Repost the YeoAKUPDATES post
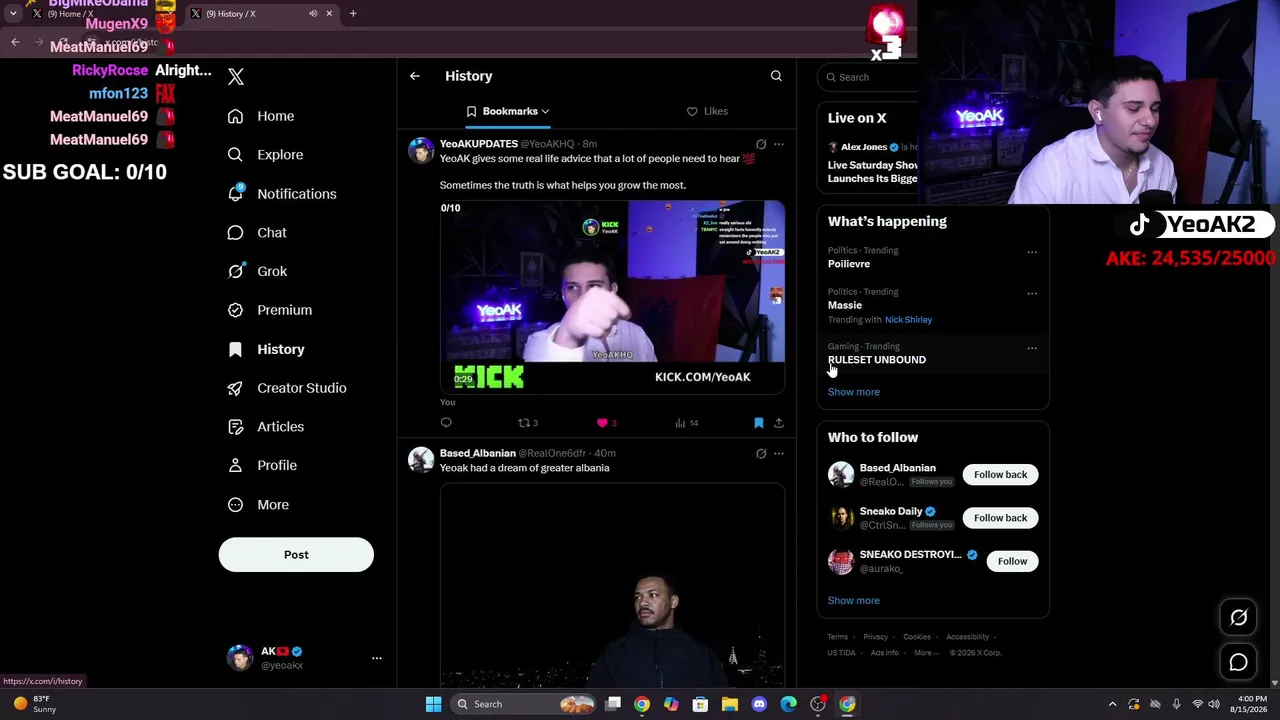This screenshot has height=720, width=1280. click(527, 423)
